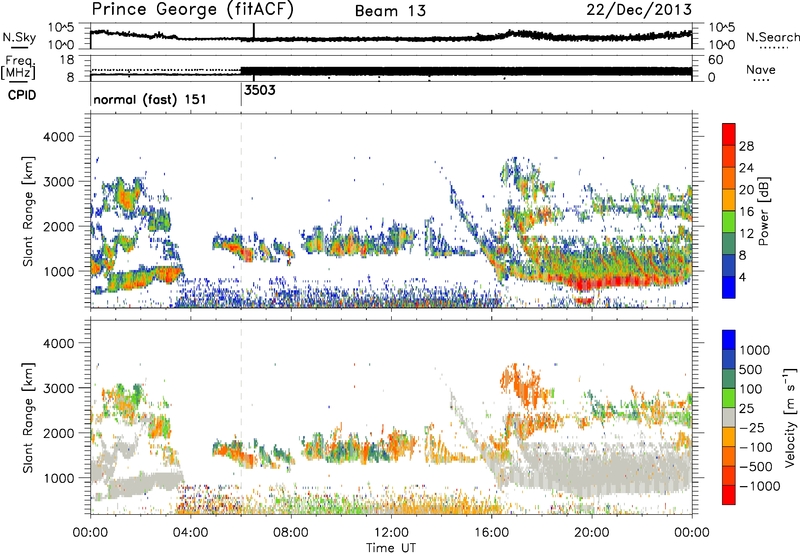Click the grey -25 to 25 velocity swatch
This screenshot has height=554, width=800.
(729, 417)
